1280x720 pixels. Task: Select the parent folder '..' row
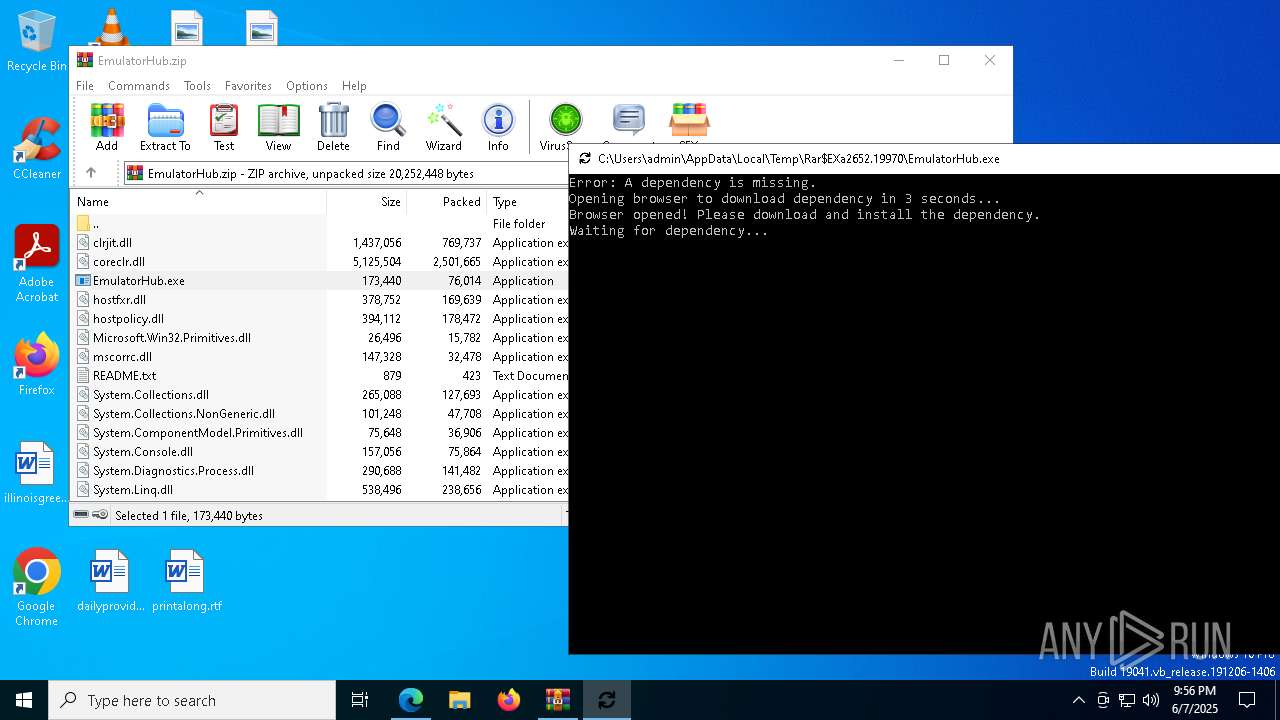[320, 224]
